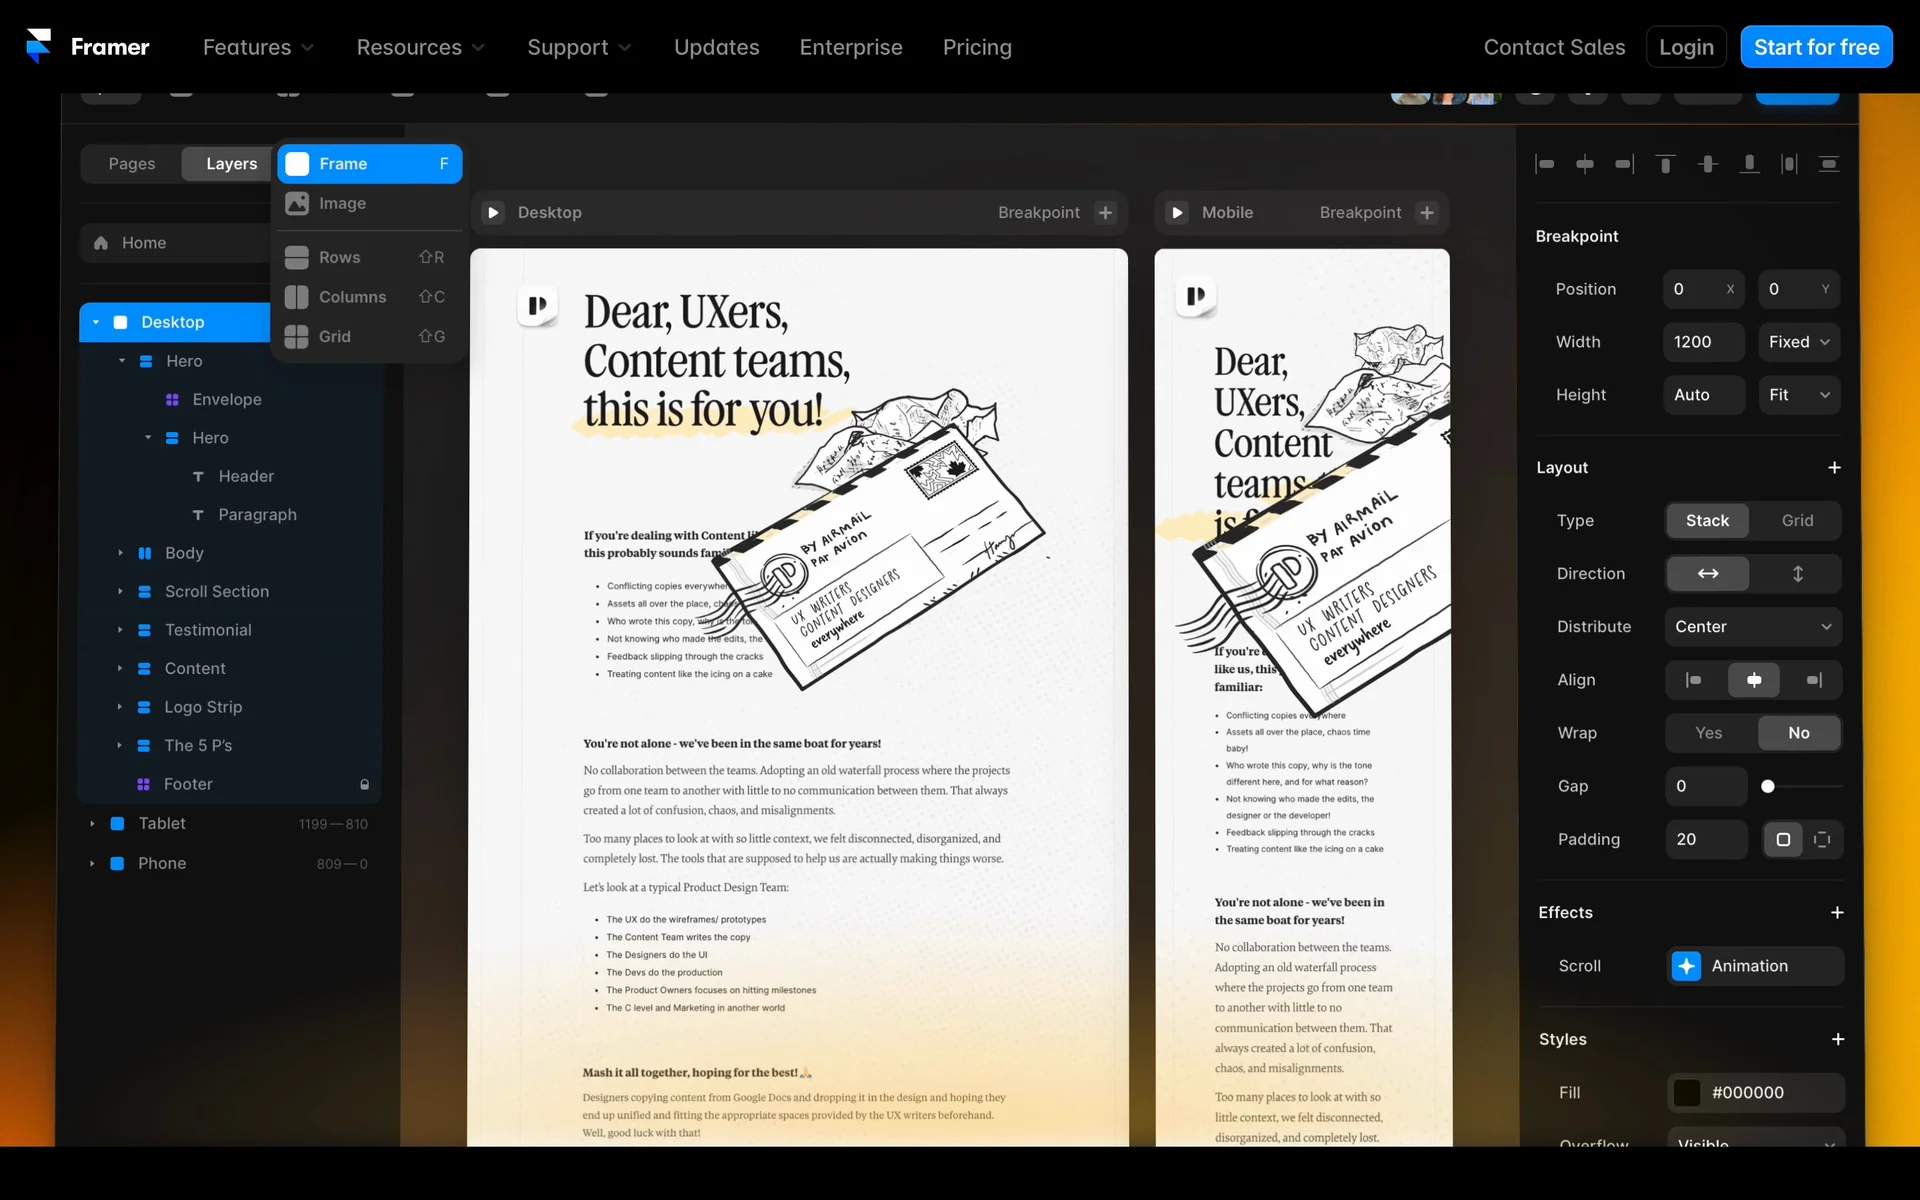Expand the Tablet layer
The height and width of the screenshot is (1200, 1920).
point(92,824)
